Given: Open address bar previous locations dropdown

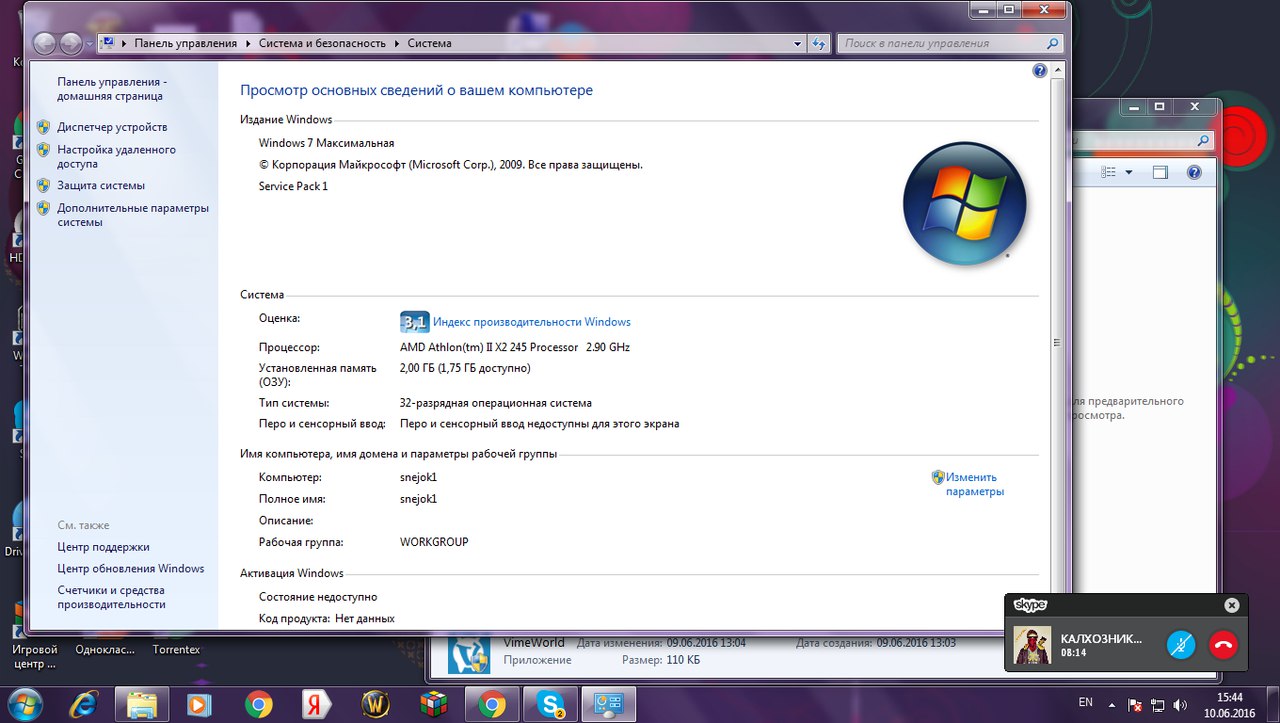Looking at the screenshot, I should (x=797, y=44).
